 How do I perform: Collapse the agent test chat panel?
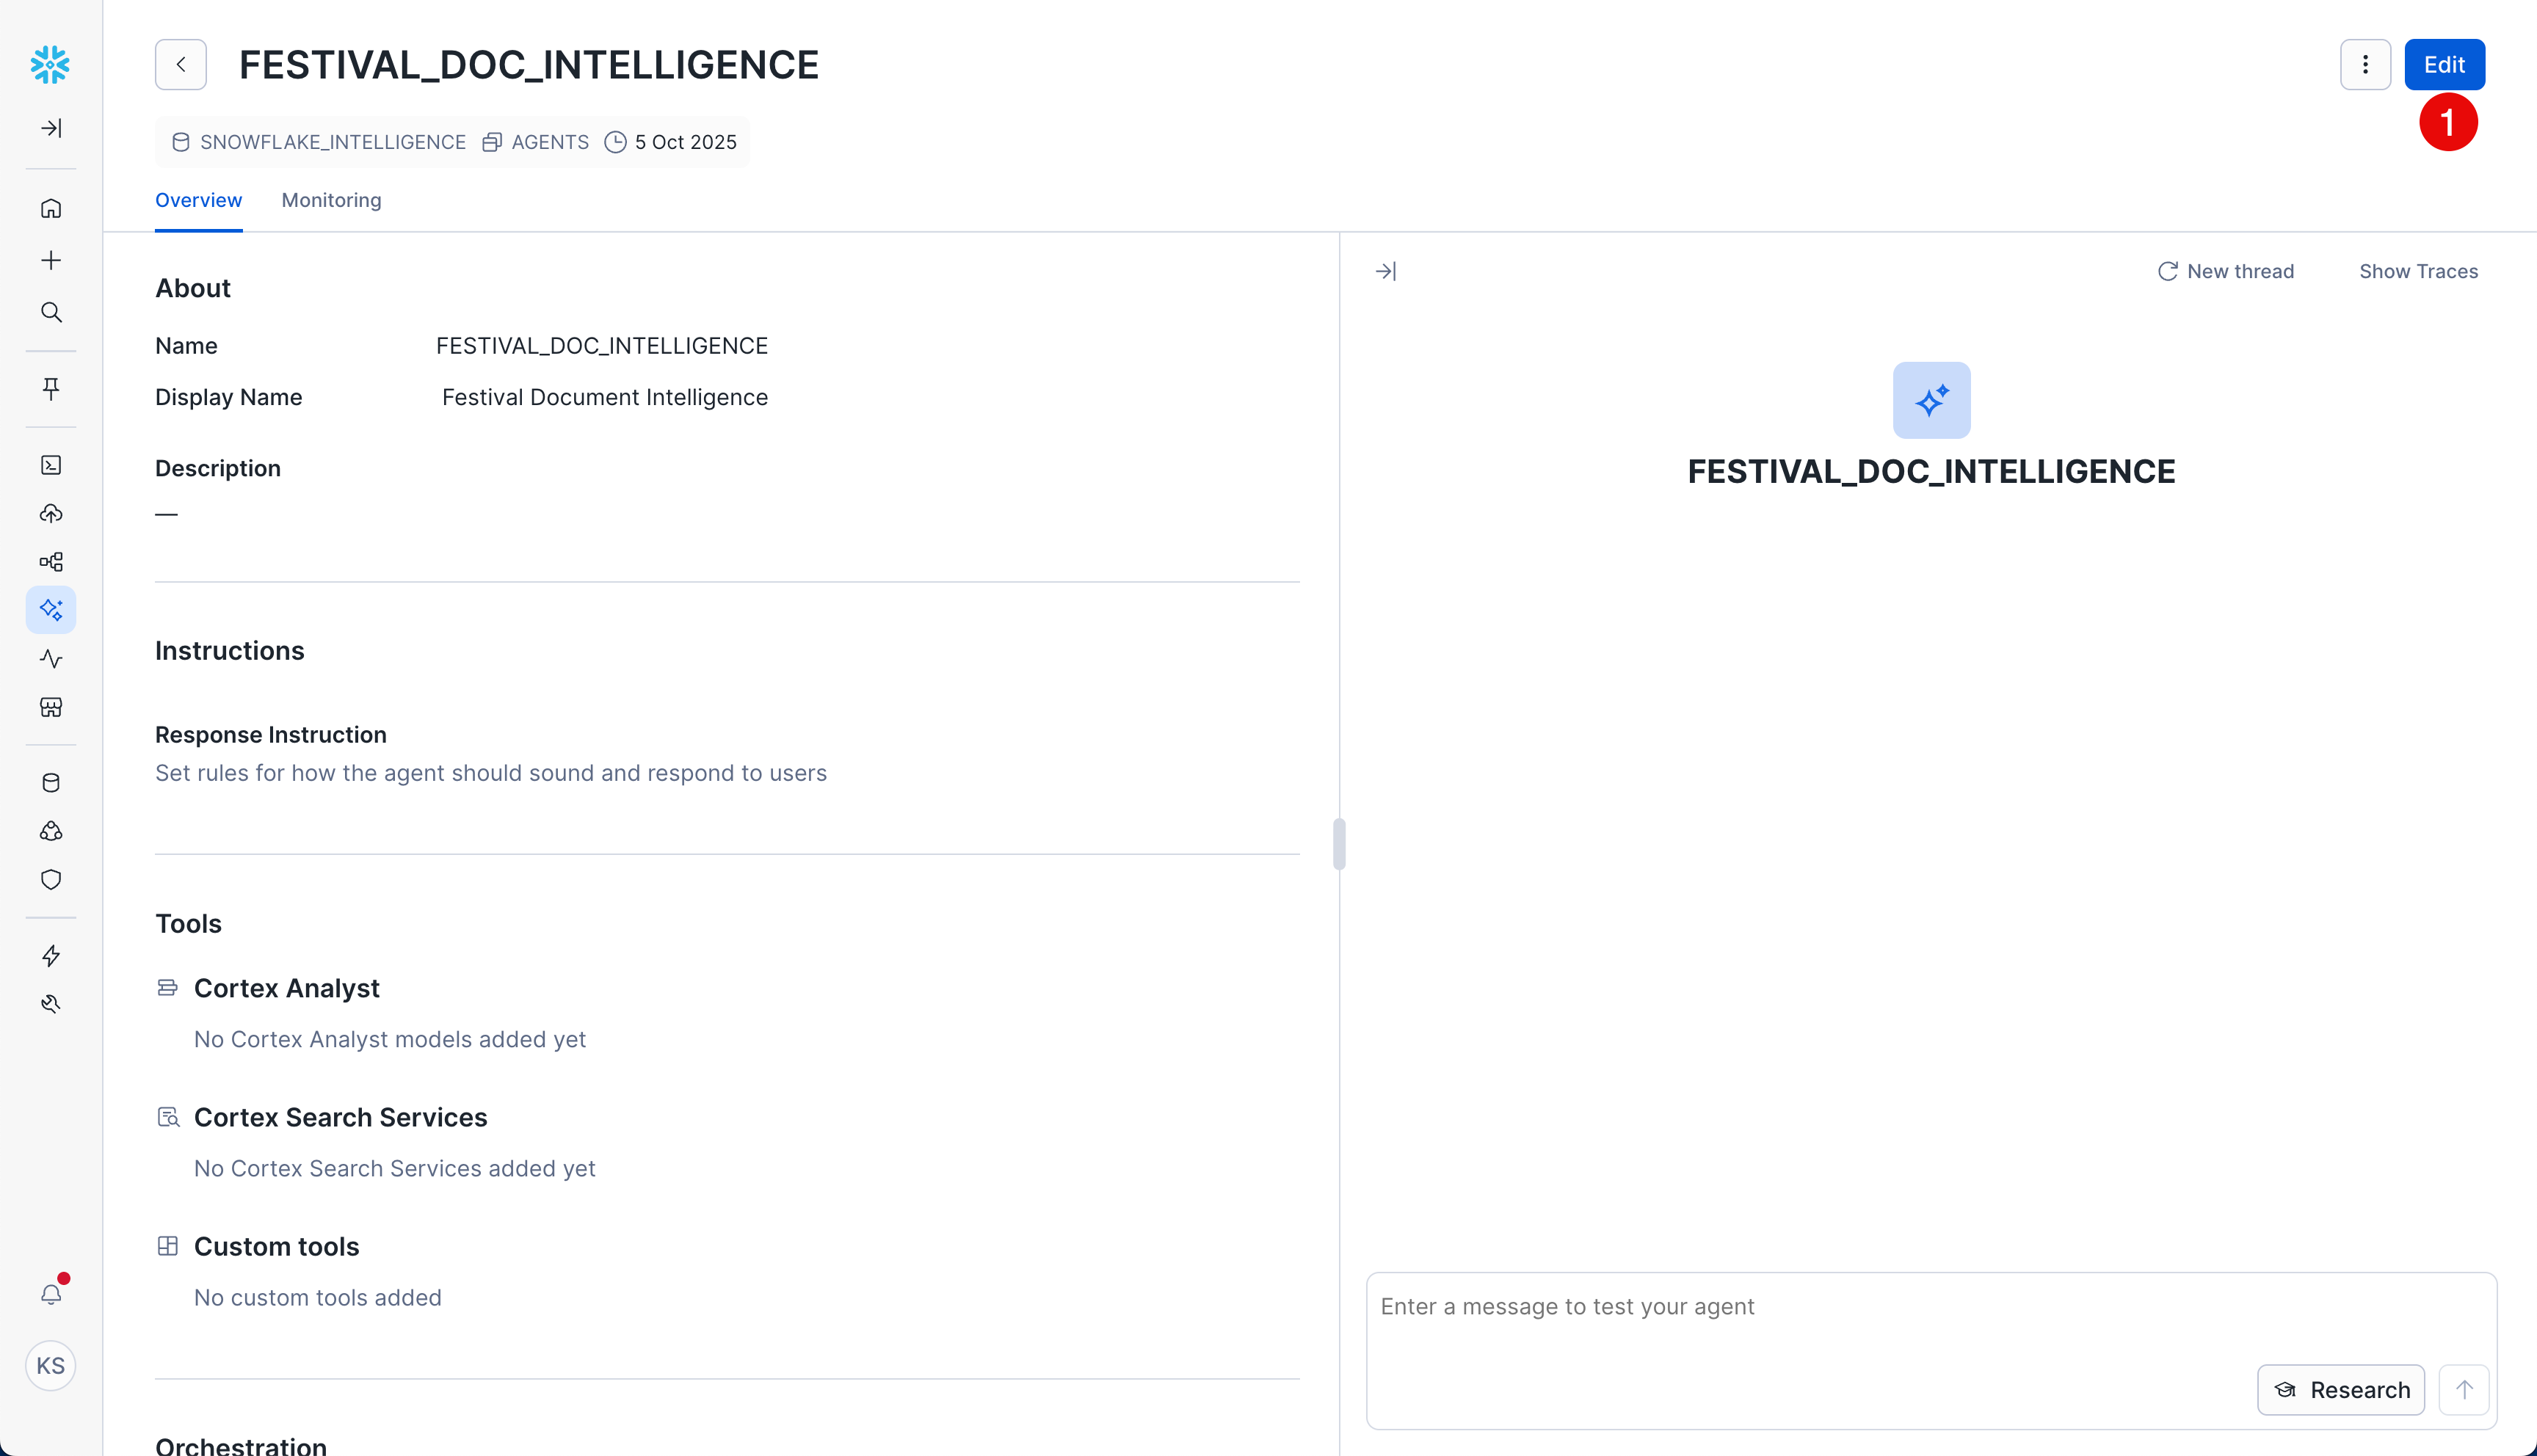click(1386, 271)
